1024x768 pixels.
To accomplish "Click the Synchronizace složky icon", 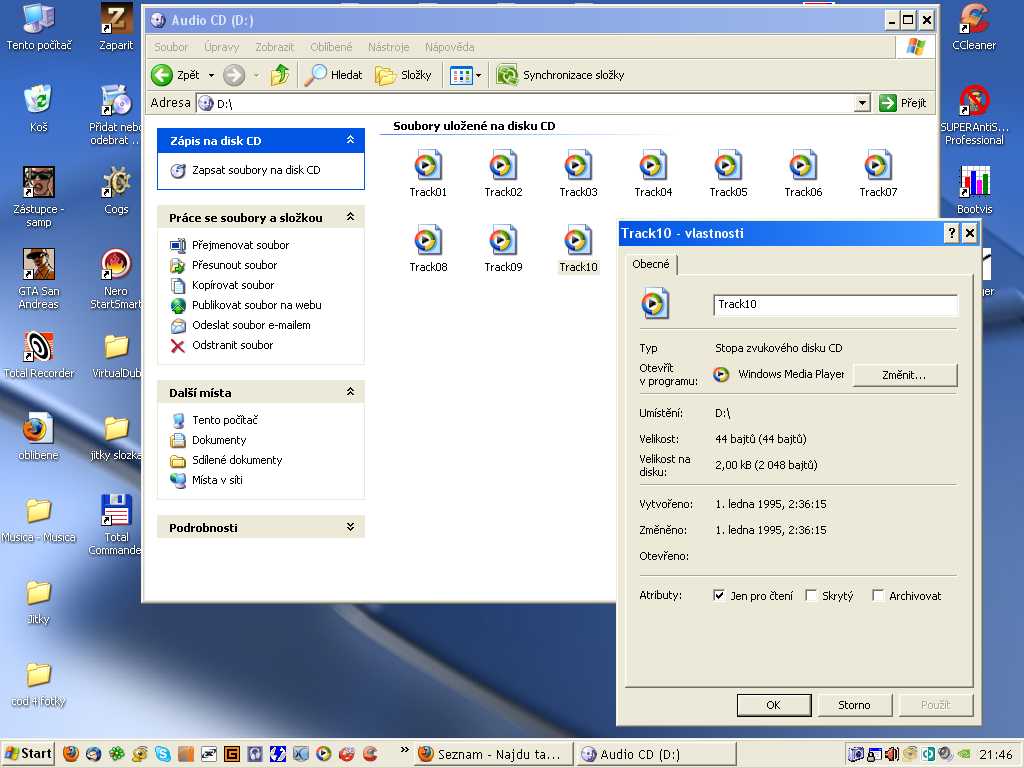I will 507,75.
